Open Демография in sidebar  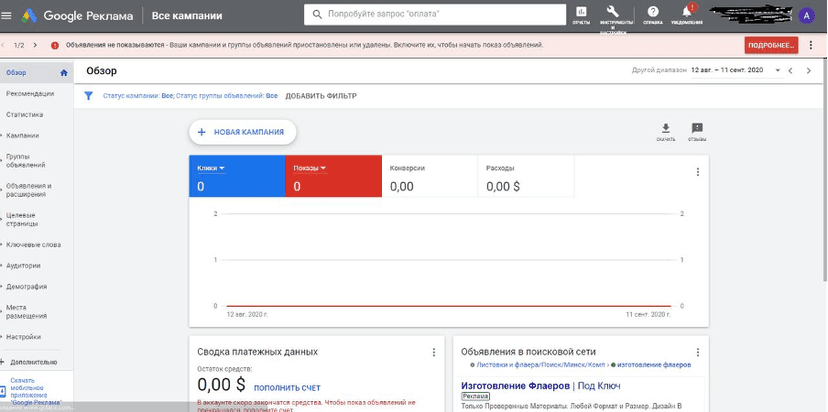[26, 286]
